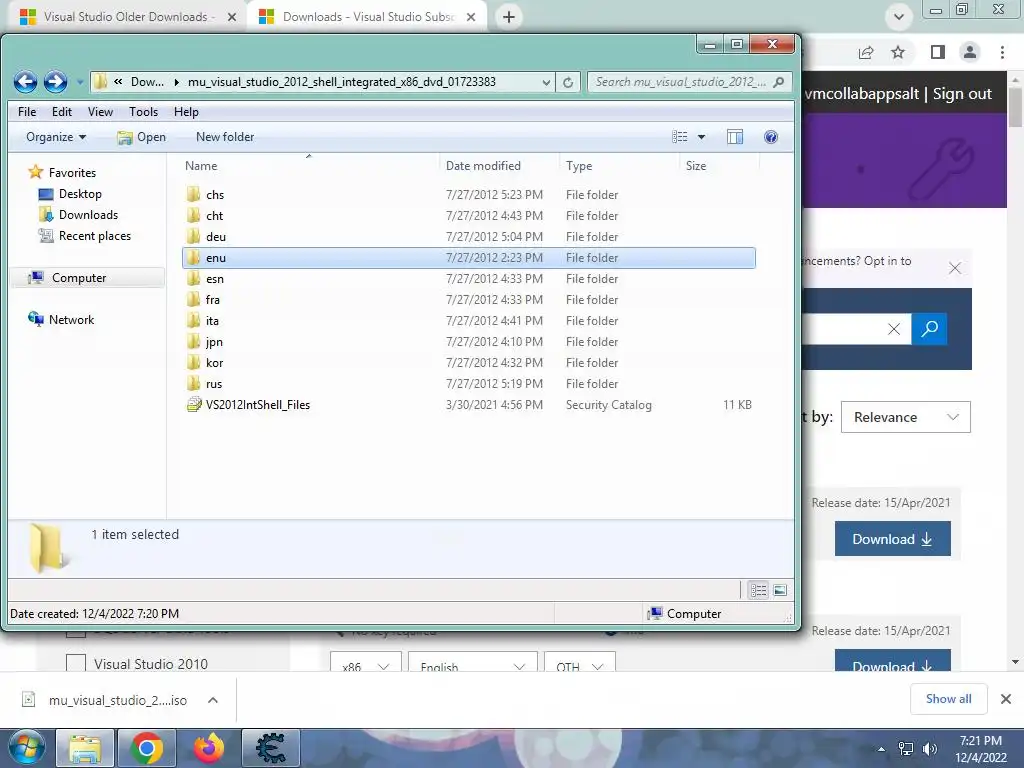Share this page from Chrome toolbar

tap(866, 52)
